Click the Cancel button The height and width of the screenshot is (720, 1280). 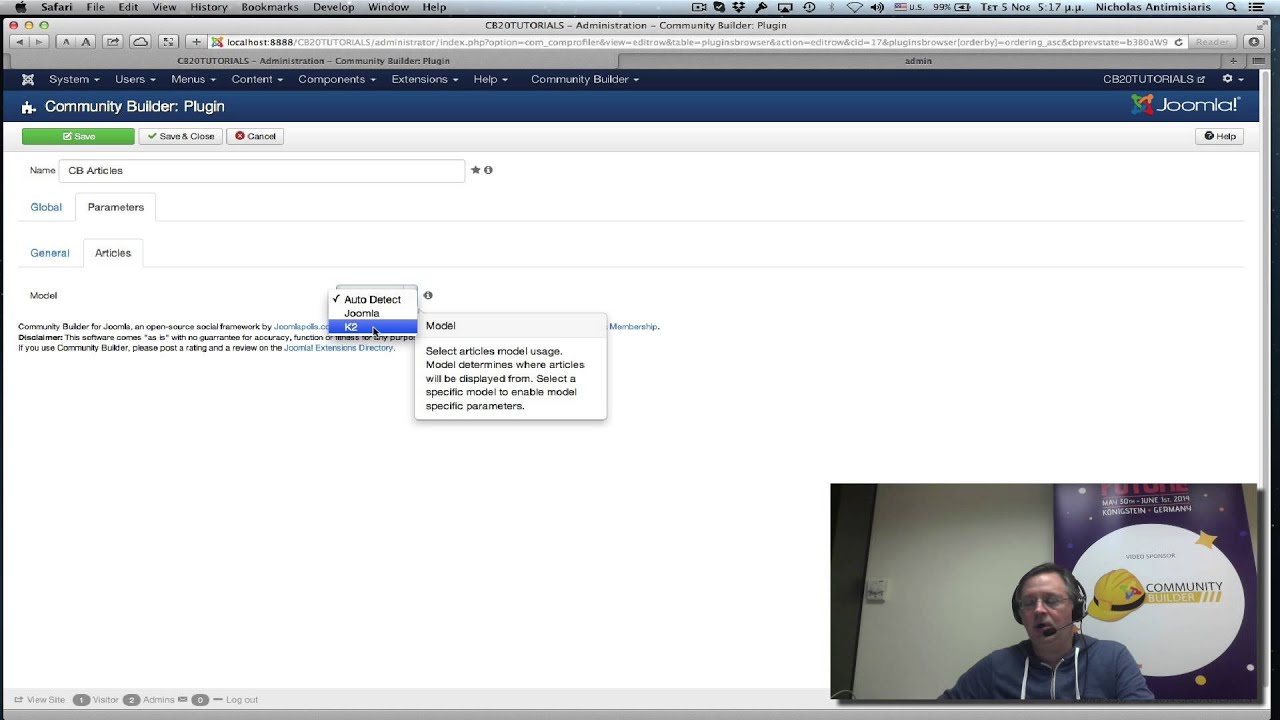(x=255, y=136)
